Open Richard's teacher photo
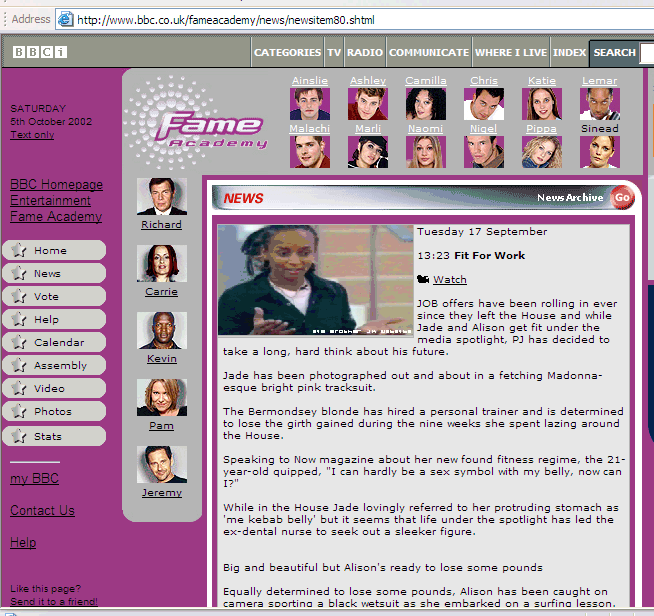This screenshot has width=654, height=616. [162, 196]
